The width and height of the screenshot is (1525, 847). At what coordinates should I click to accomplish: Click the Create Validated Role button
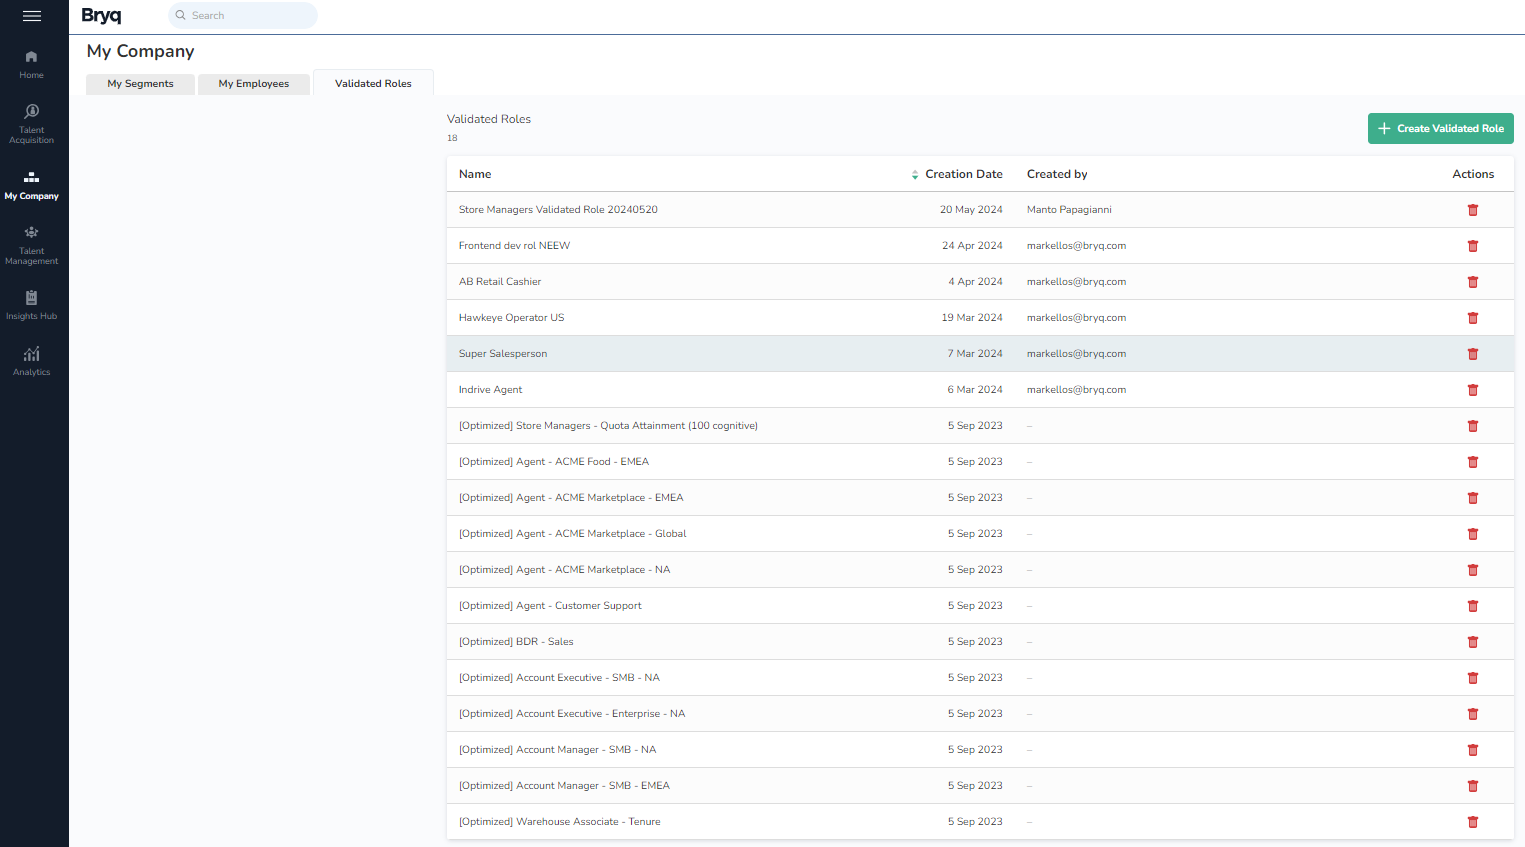point(1440,128)
